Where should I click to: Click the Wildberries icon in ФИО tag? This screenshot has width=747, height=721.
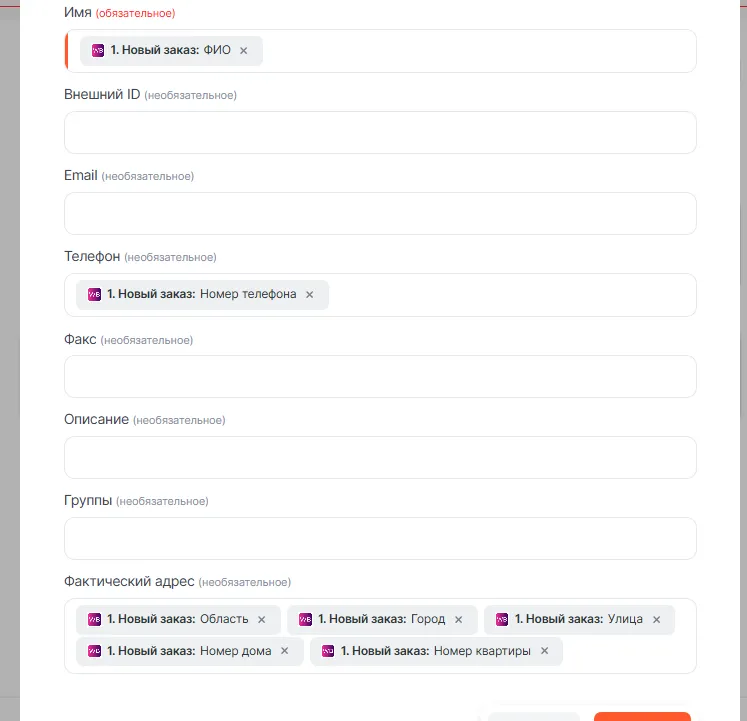[98, 51]
